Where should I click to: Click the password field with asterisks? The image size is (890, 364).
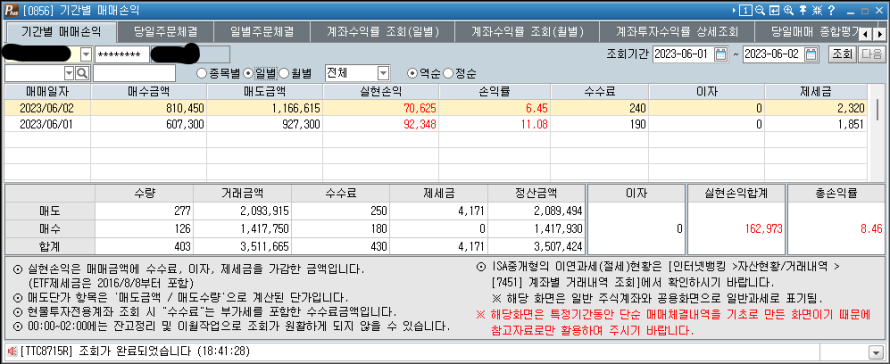[x=122, y=55]
